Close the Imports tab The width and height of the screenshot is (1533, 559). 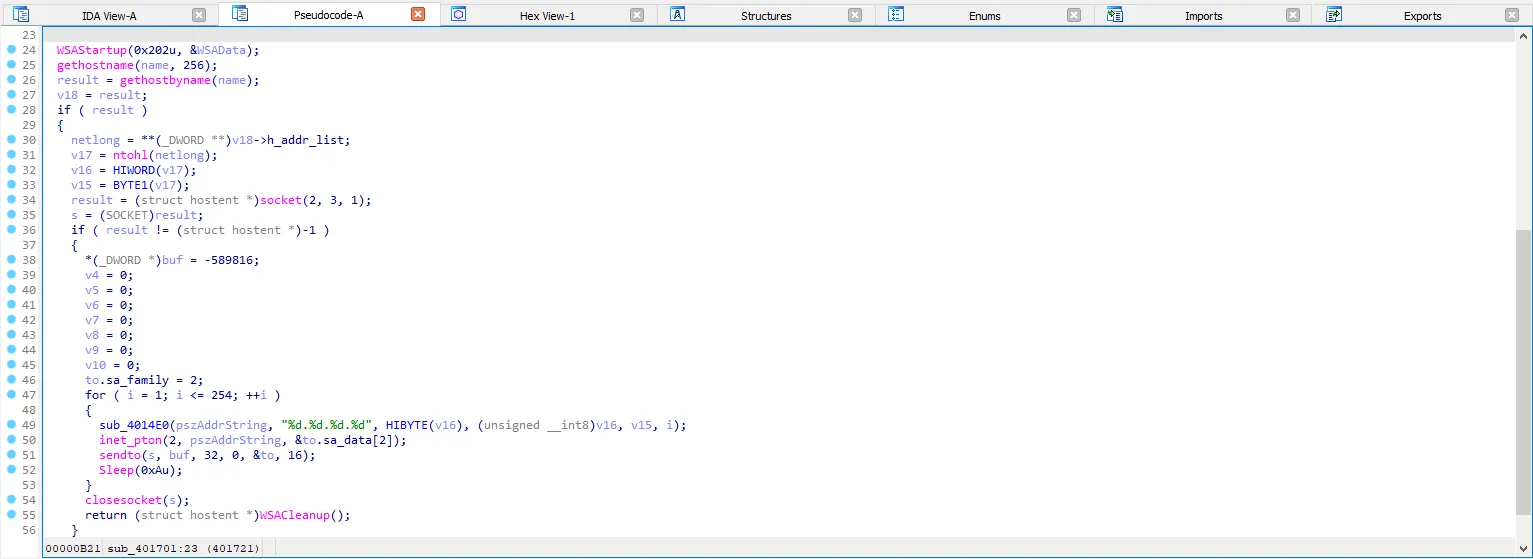point(1293,15)
